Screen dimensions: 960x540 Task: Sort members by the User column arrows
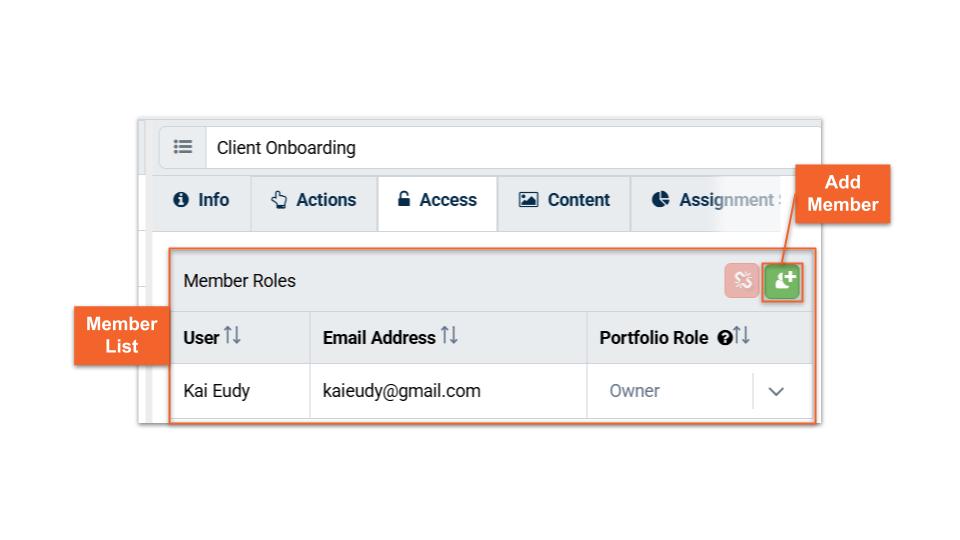(232, 337)
